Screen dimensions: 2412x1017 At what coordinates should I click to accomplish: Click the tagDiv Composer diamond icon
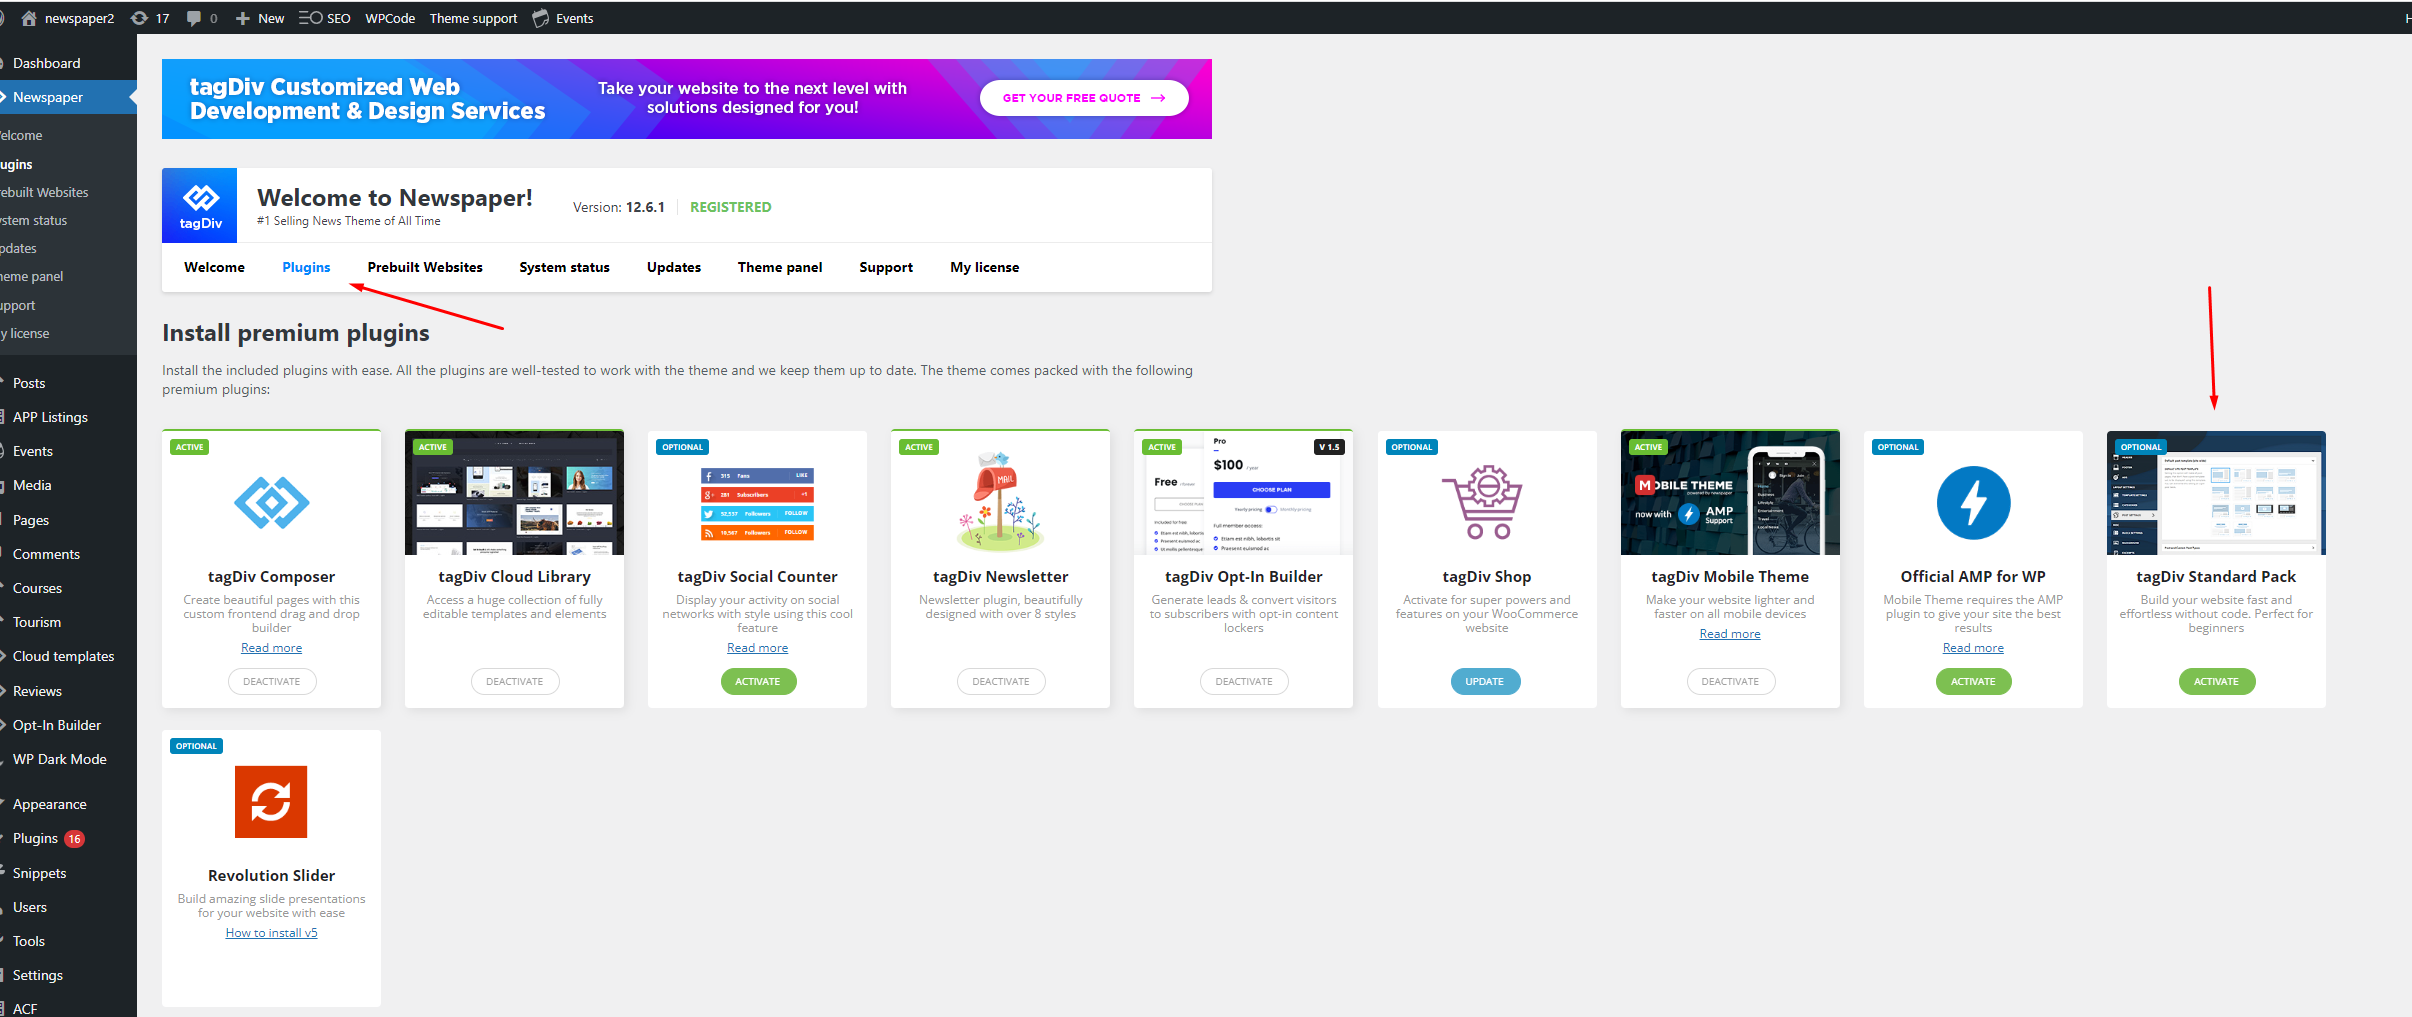[x=271, y=502]
